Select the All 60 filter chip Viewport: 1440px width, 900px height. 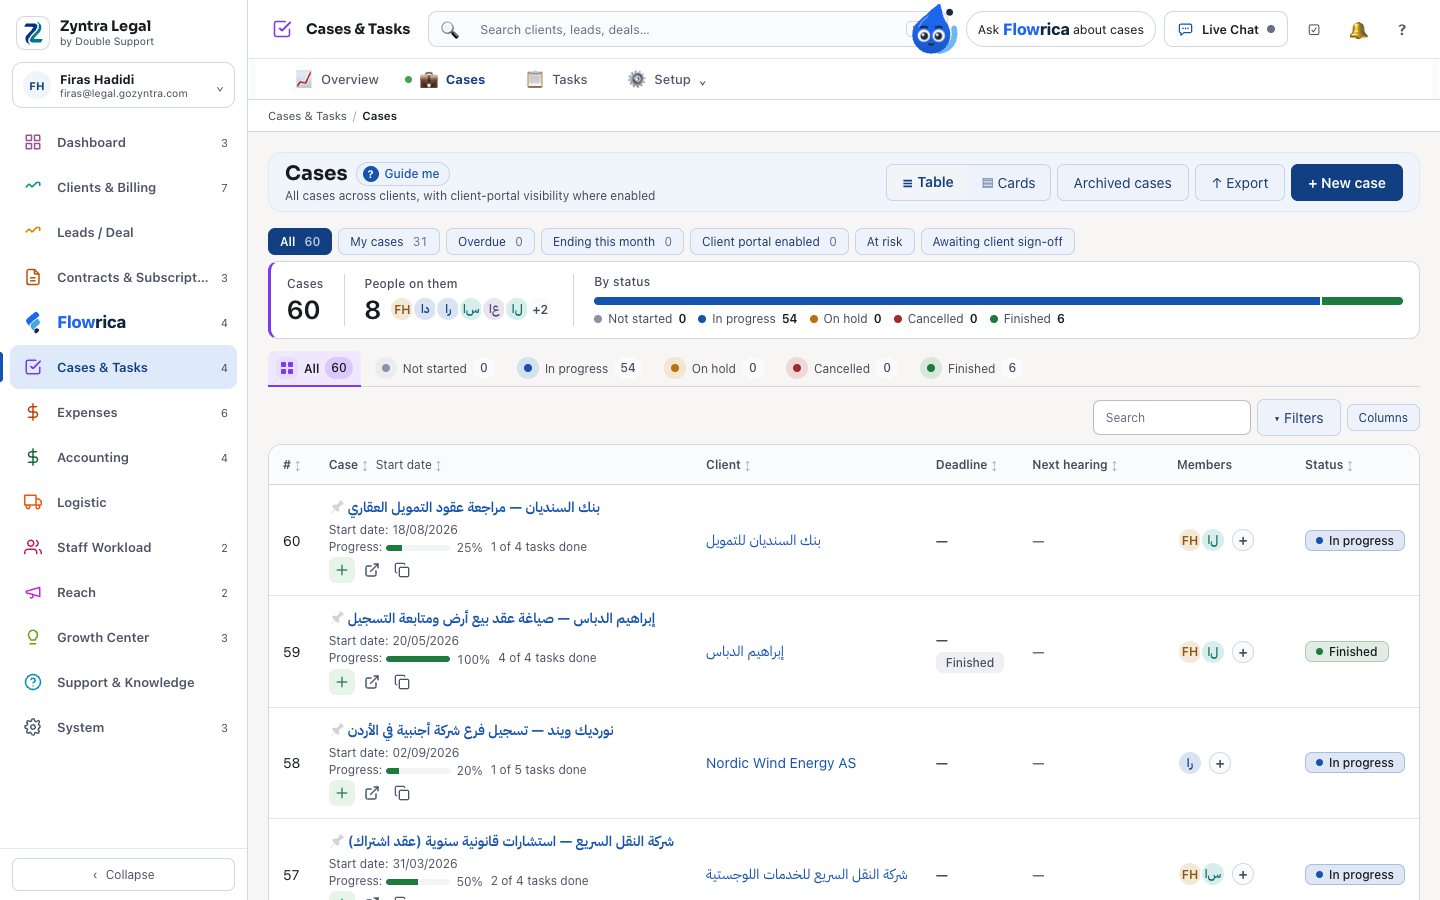pyautogui.click(x=300, y=242)
